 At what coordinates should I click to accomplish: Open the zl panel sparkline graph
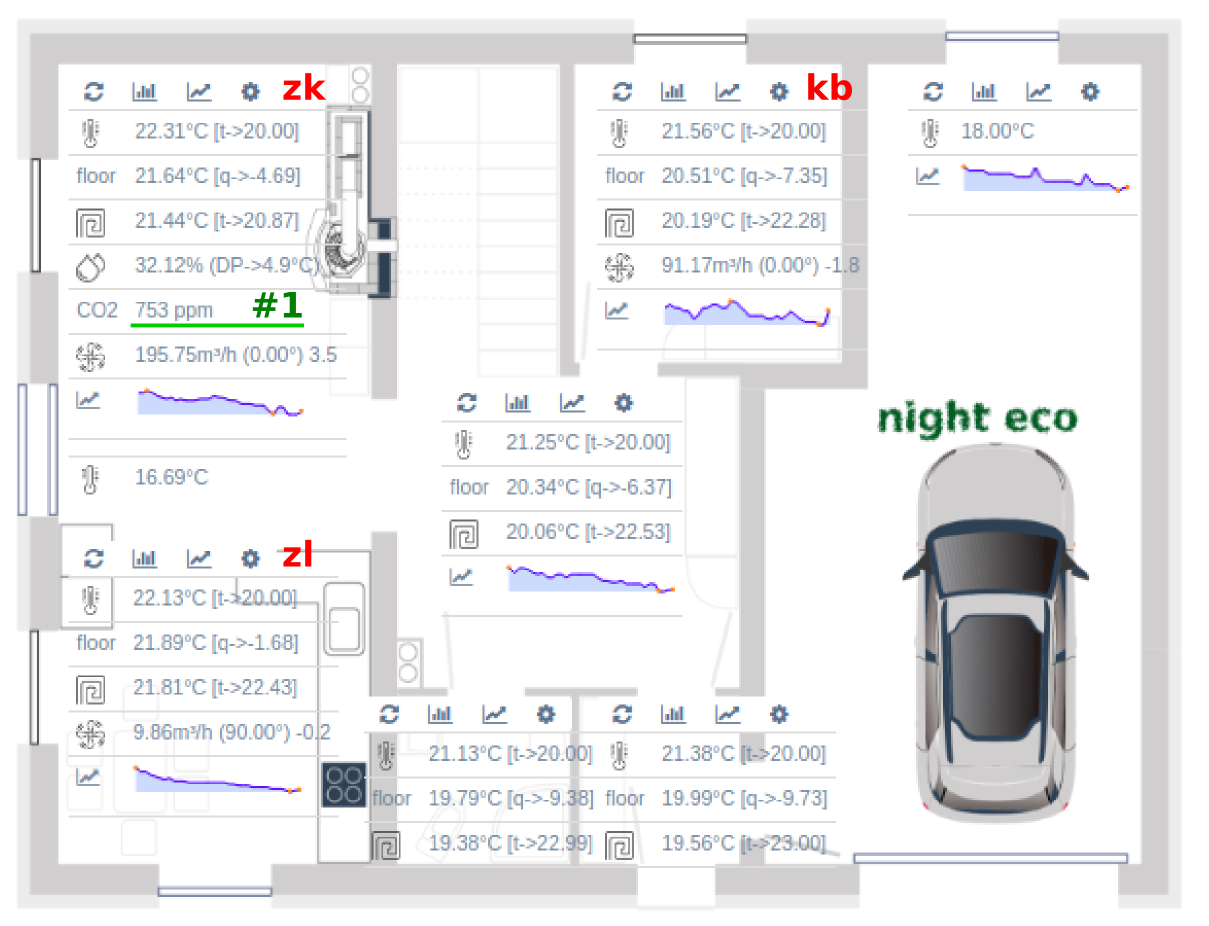pyautogui.click(x=218, y=779)
